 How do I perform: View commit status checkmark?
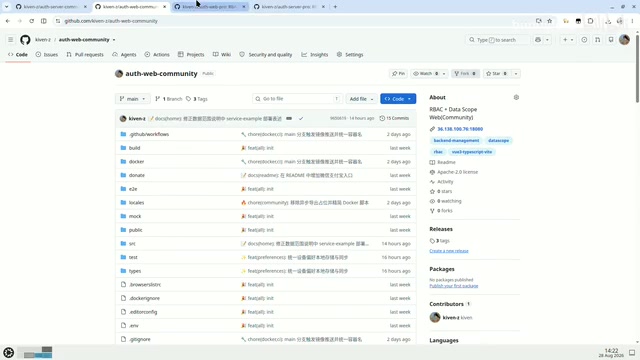pos(301,118)
